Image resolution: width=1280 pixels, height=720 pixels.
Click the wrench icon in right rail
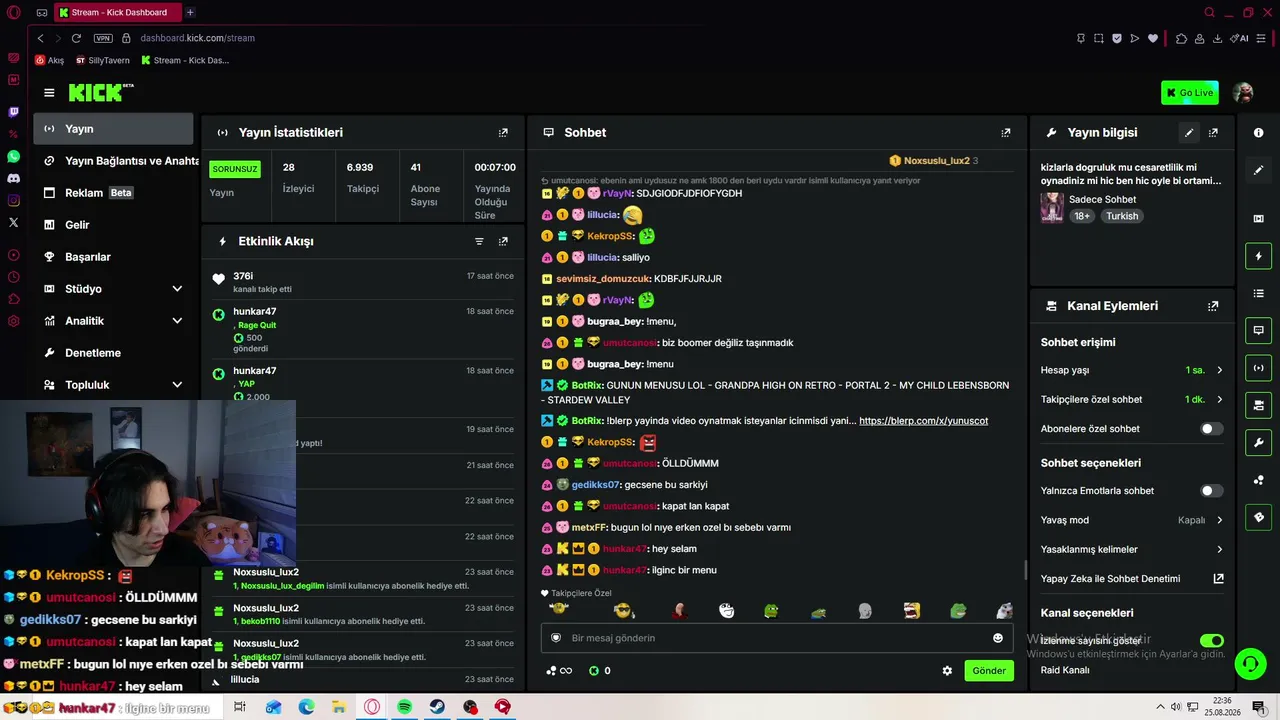(1259, 442)
